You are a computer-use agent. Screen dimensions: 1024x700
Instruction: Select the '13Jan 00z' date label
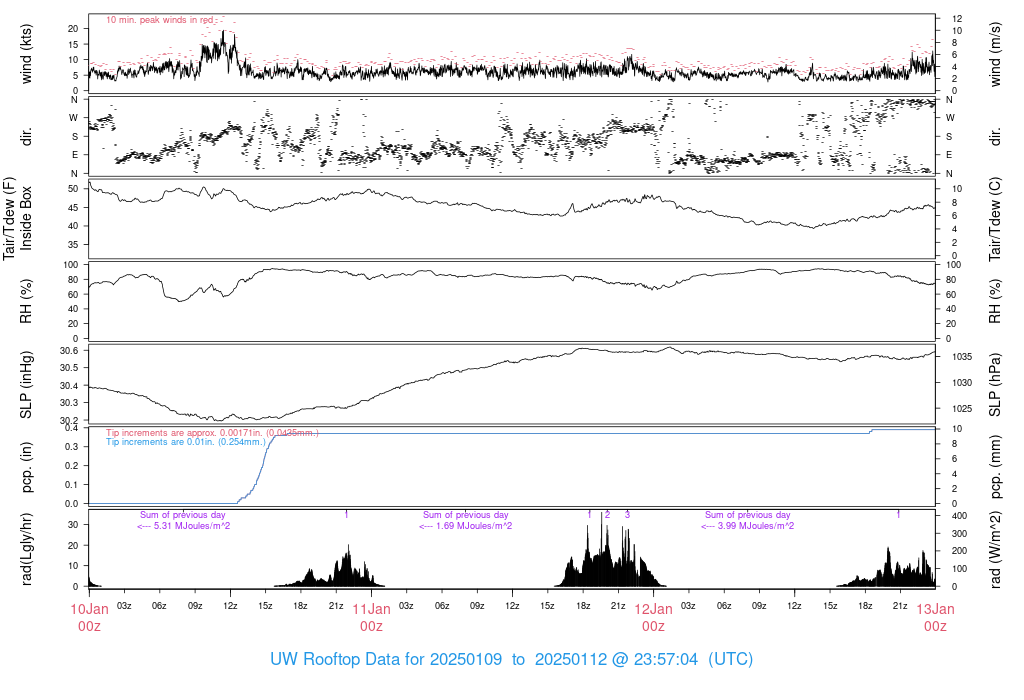(x=935, y=618)
